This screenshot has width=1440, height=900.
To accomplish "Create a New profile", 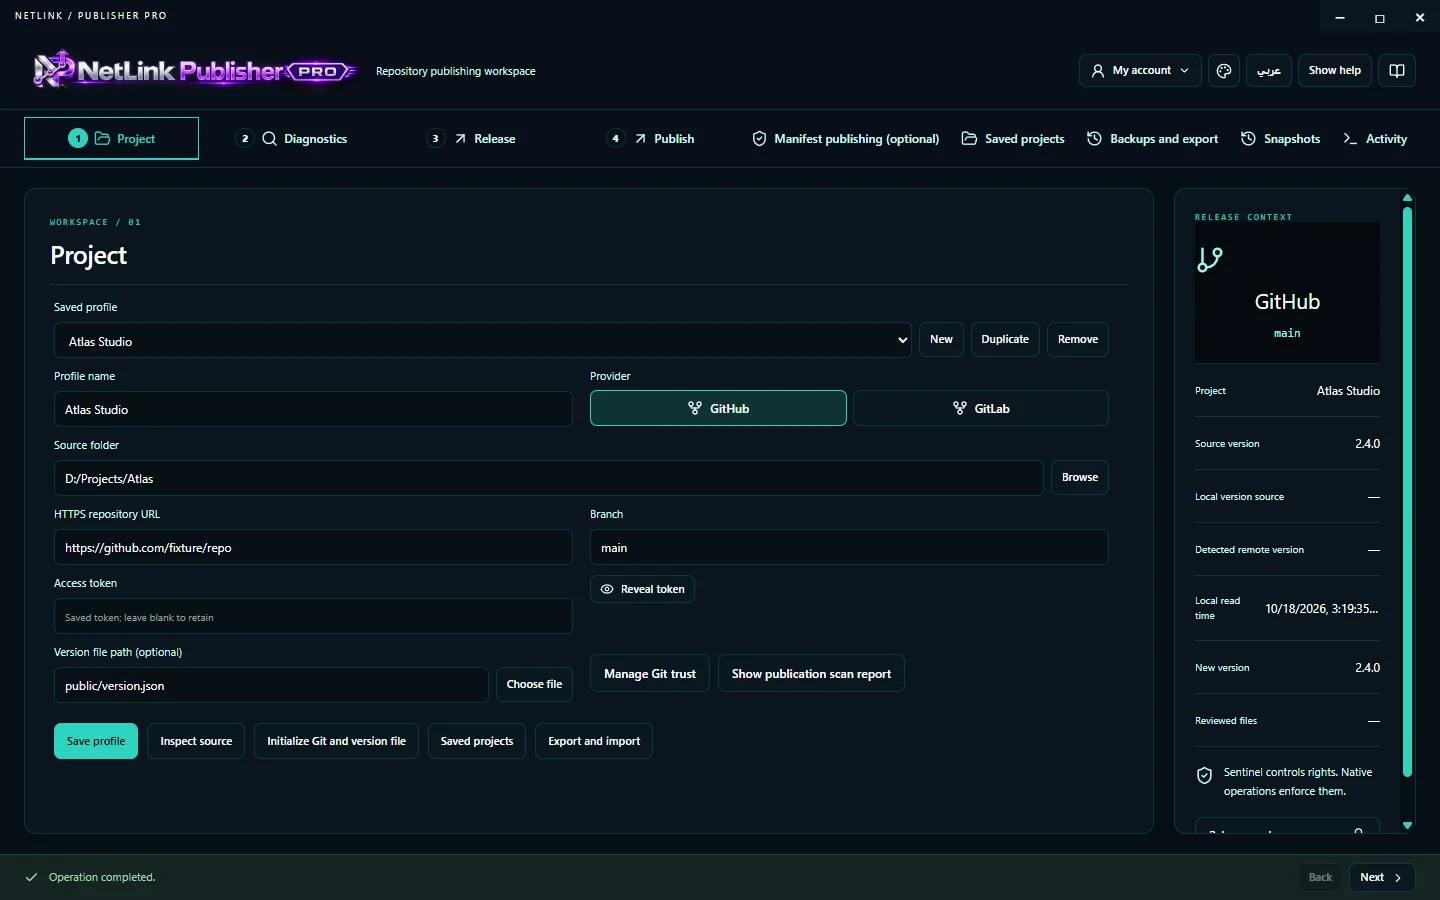I will coord(941,339).
